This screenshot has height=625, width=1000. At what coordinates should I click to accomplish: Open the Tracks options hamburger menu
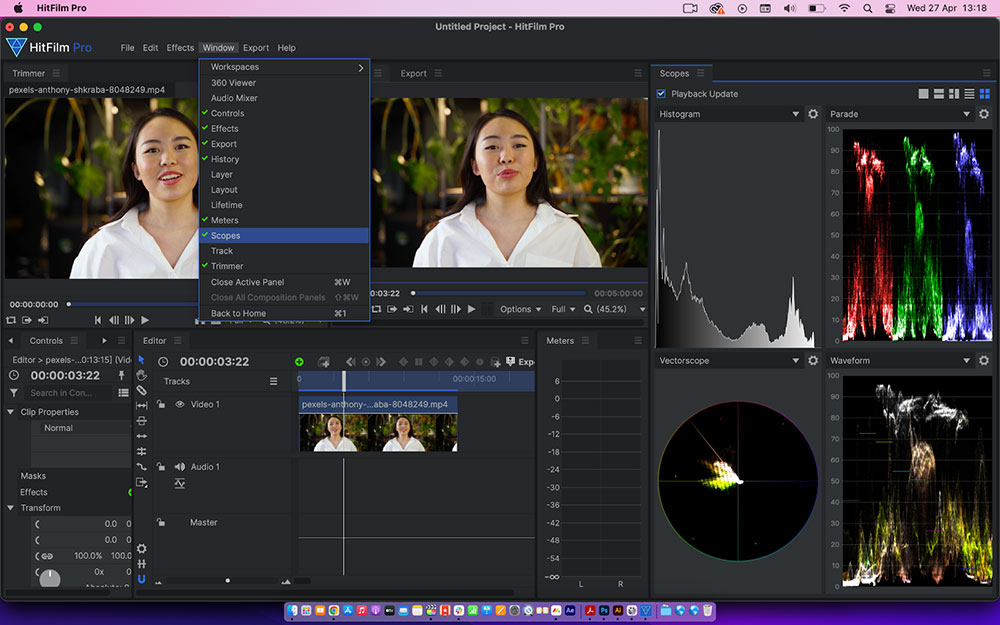pos(274,381)
